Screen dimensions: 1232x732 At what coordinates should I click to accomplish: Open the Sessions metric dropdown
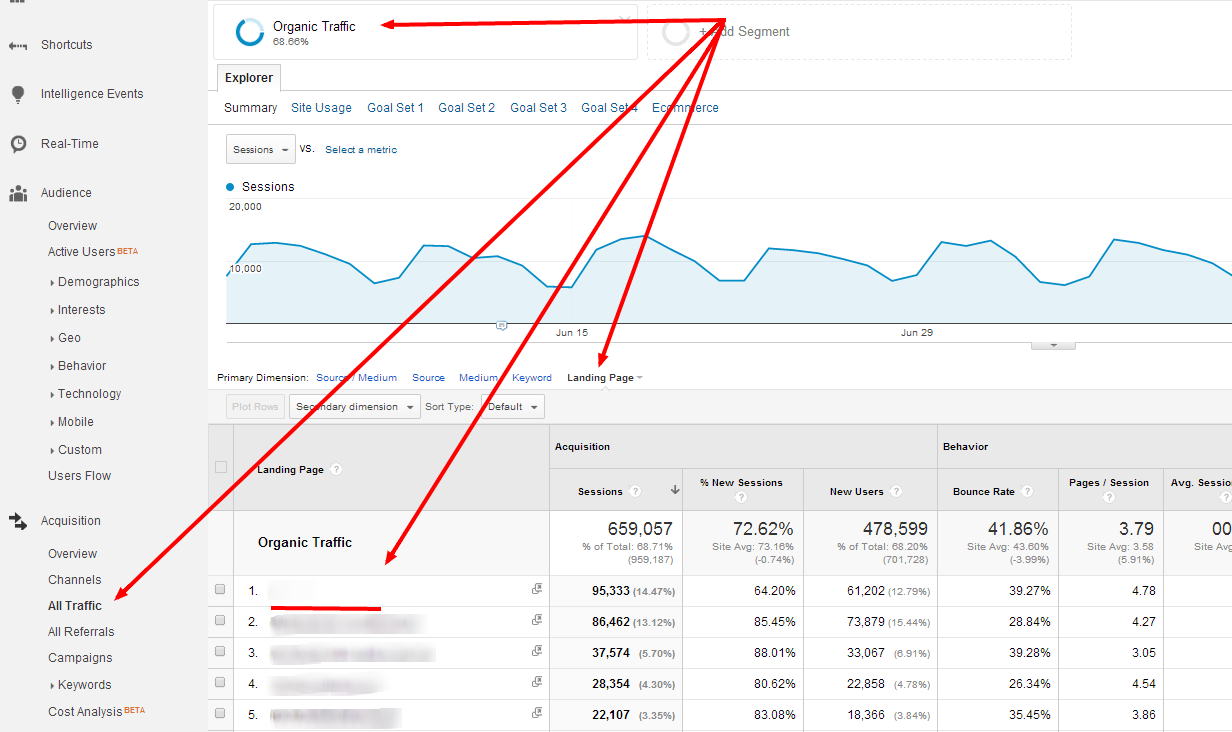(x=260, y=148)
